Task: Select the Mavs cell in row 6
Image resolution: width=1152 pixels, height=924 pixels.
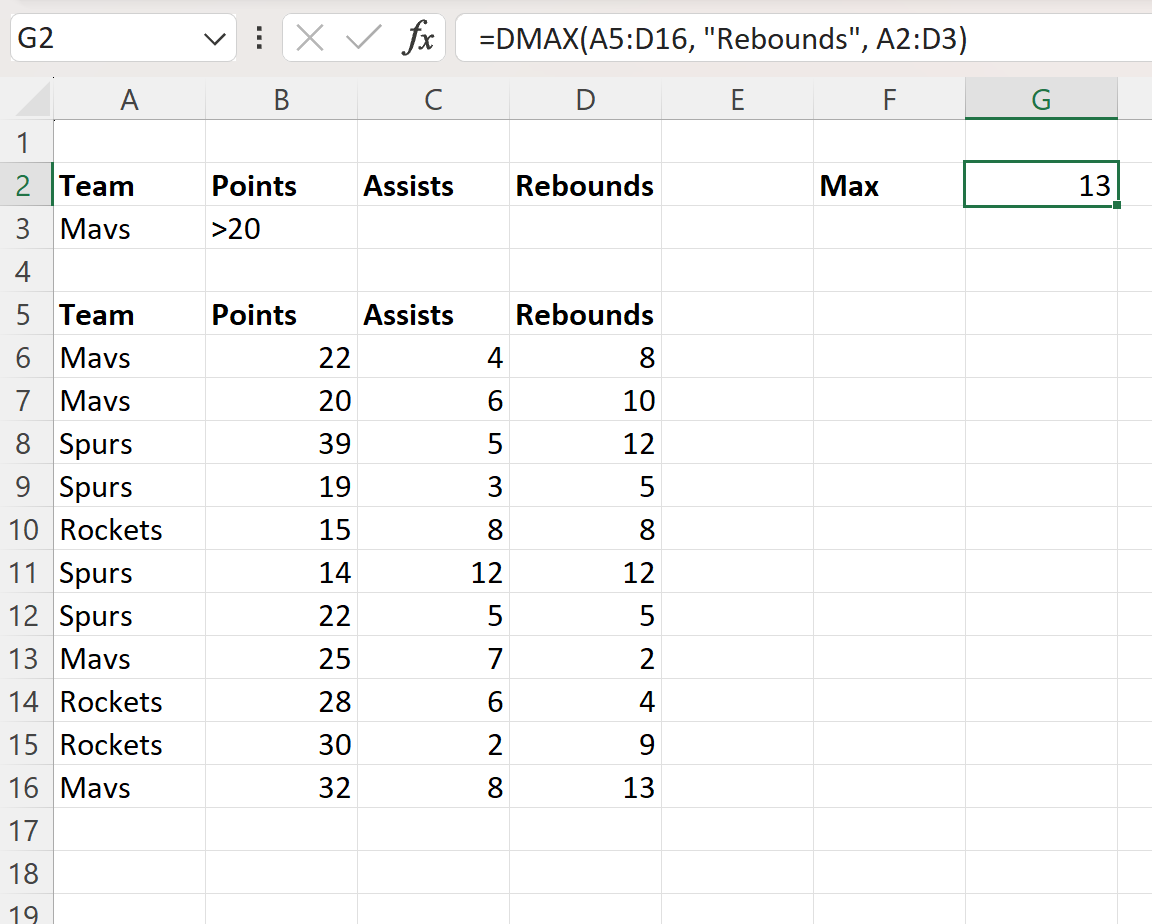Action: coord(129,357)
